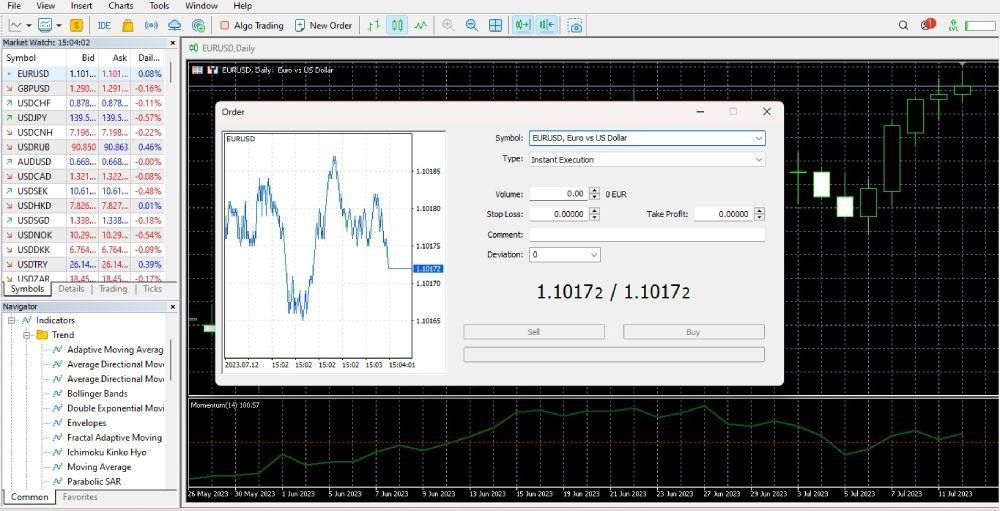This screenshot has width=1000, height=511.
Task: Click the Buy button
Action: [x=693, y=332]
